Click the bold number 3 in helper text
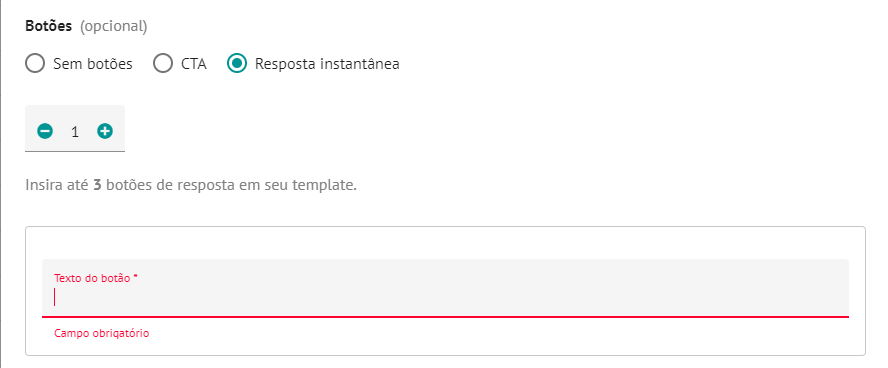The height and width of the screenshot is (368, 888). tap(97, 185)
